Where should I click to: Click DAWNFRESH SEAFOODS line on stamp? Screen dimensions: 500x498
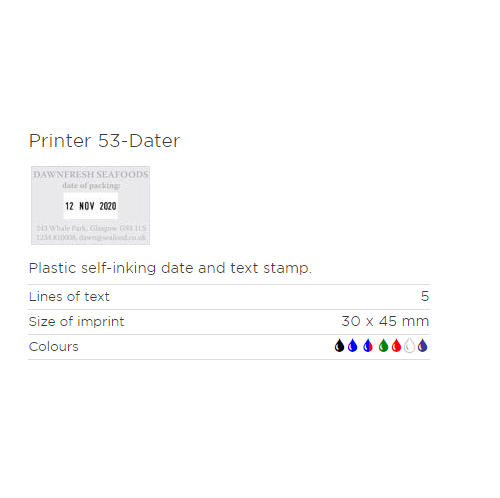(91, 175)
